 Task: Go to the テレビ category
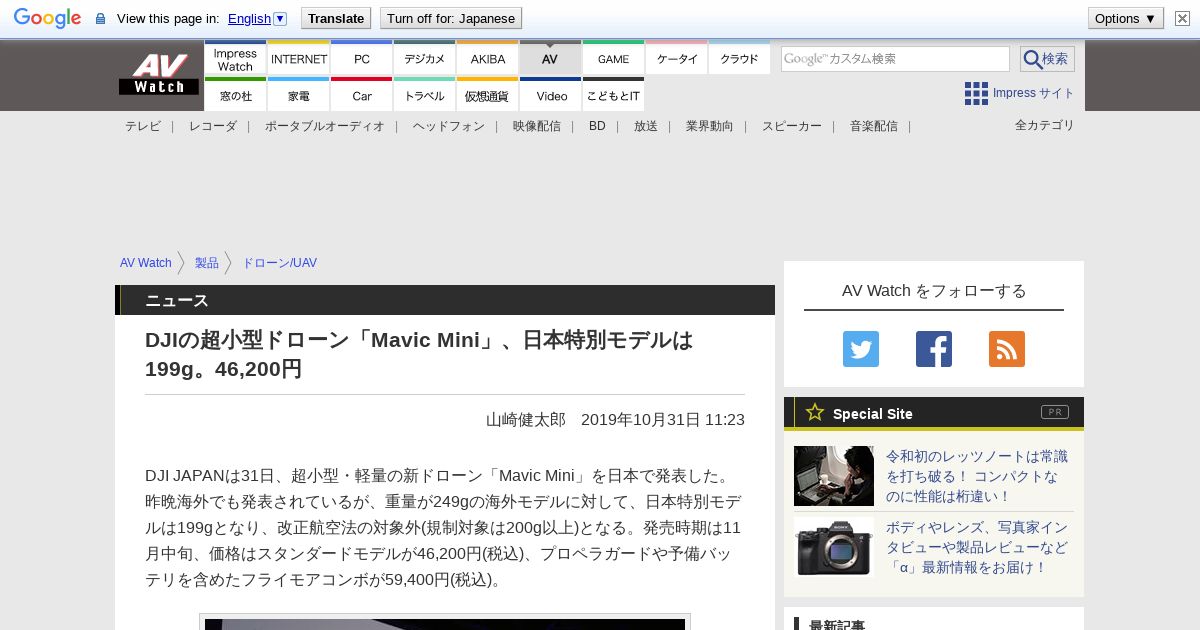[143, 126]
